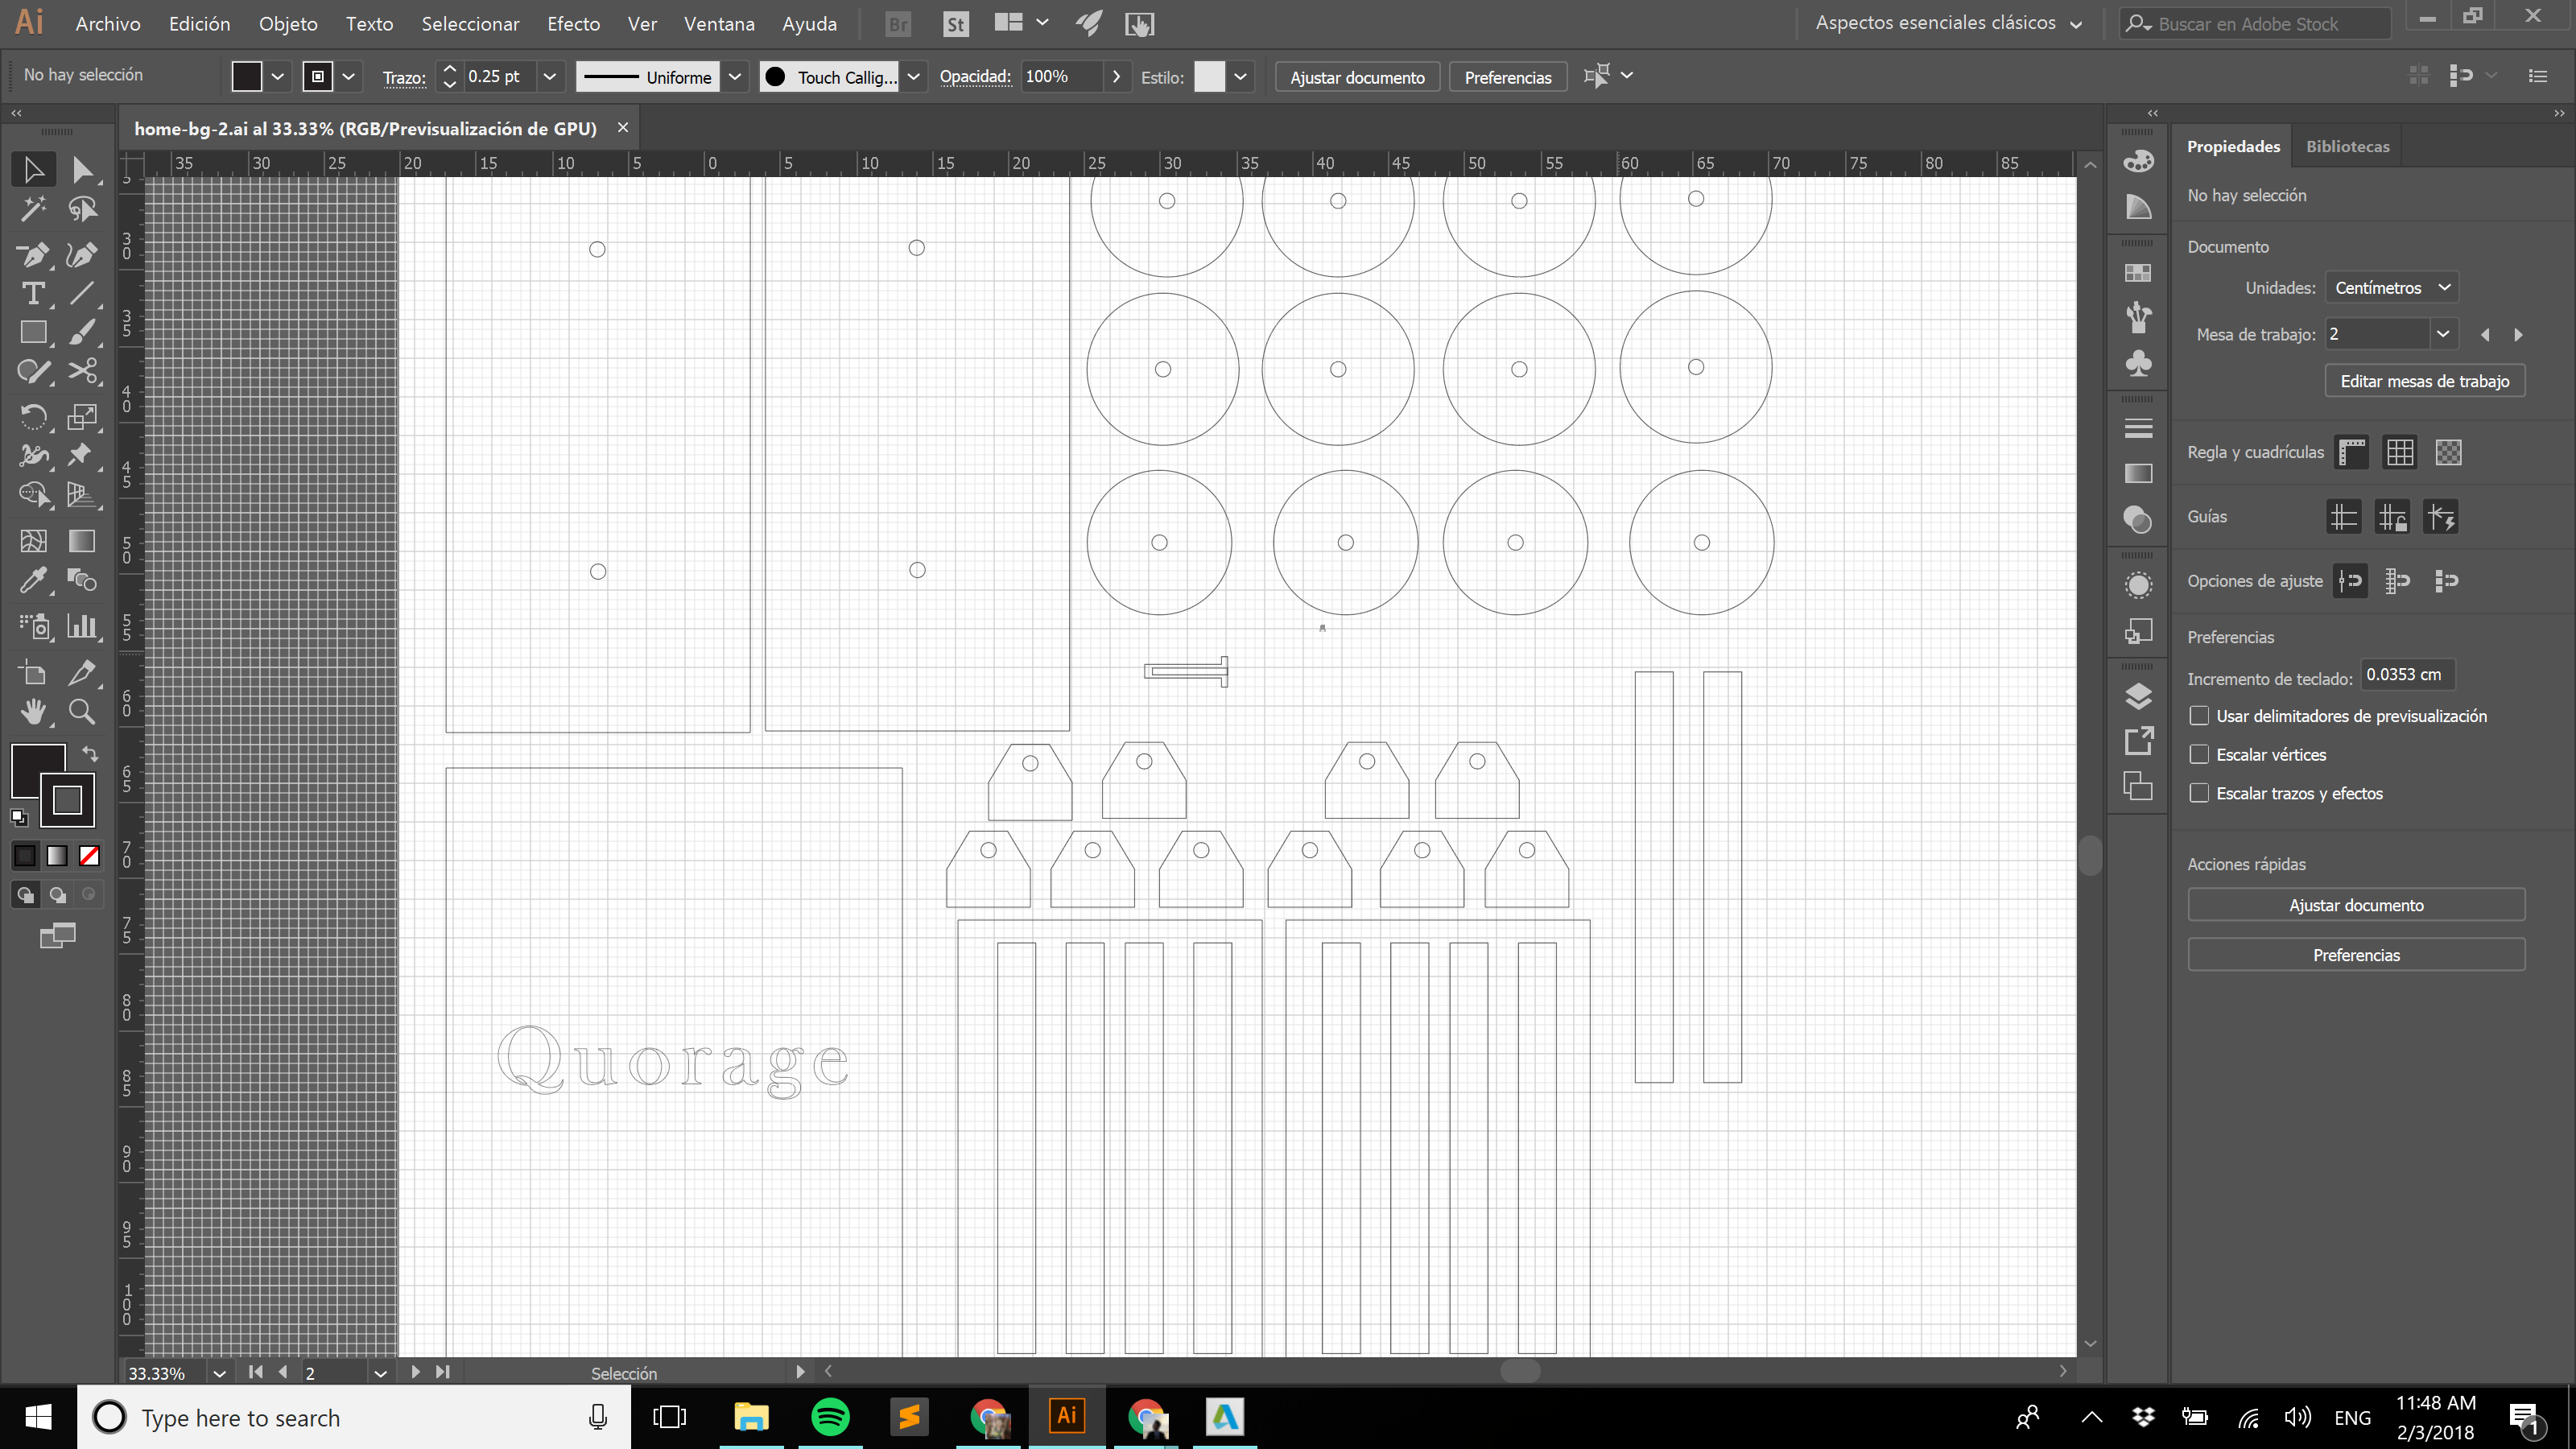
Task: Select the Hand tool
Action: [33, 712]
